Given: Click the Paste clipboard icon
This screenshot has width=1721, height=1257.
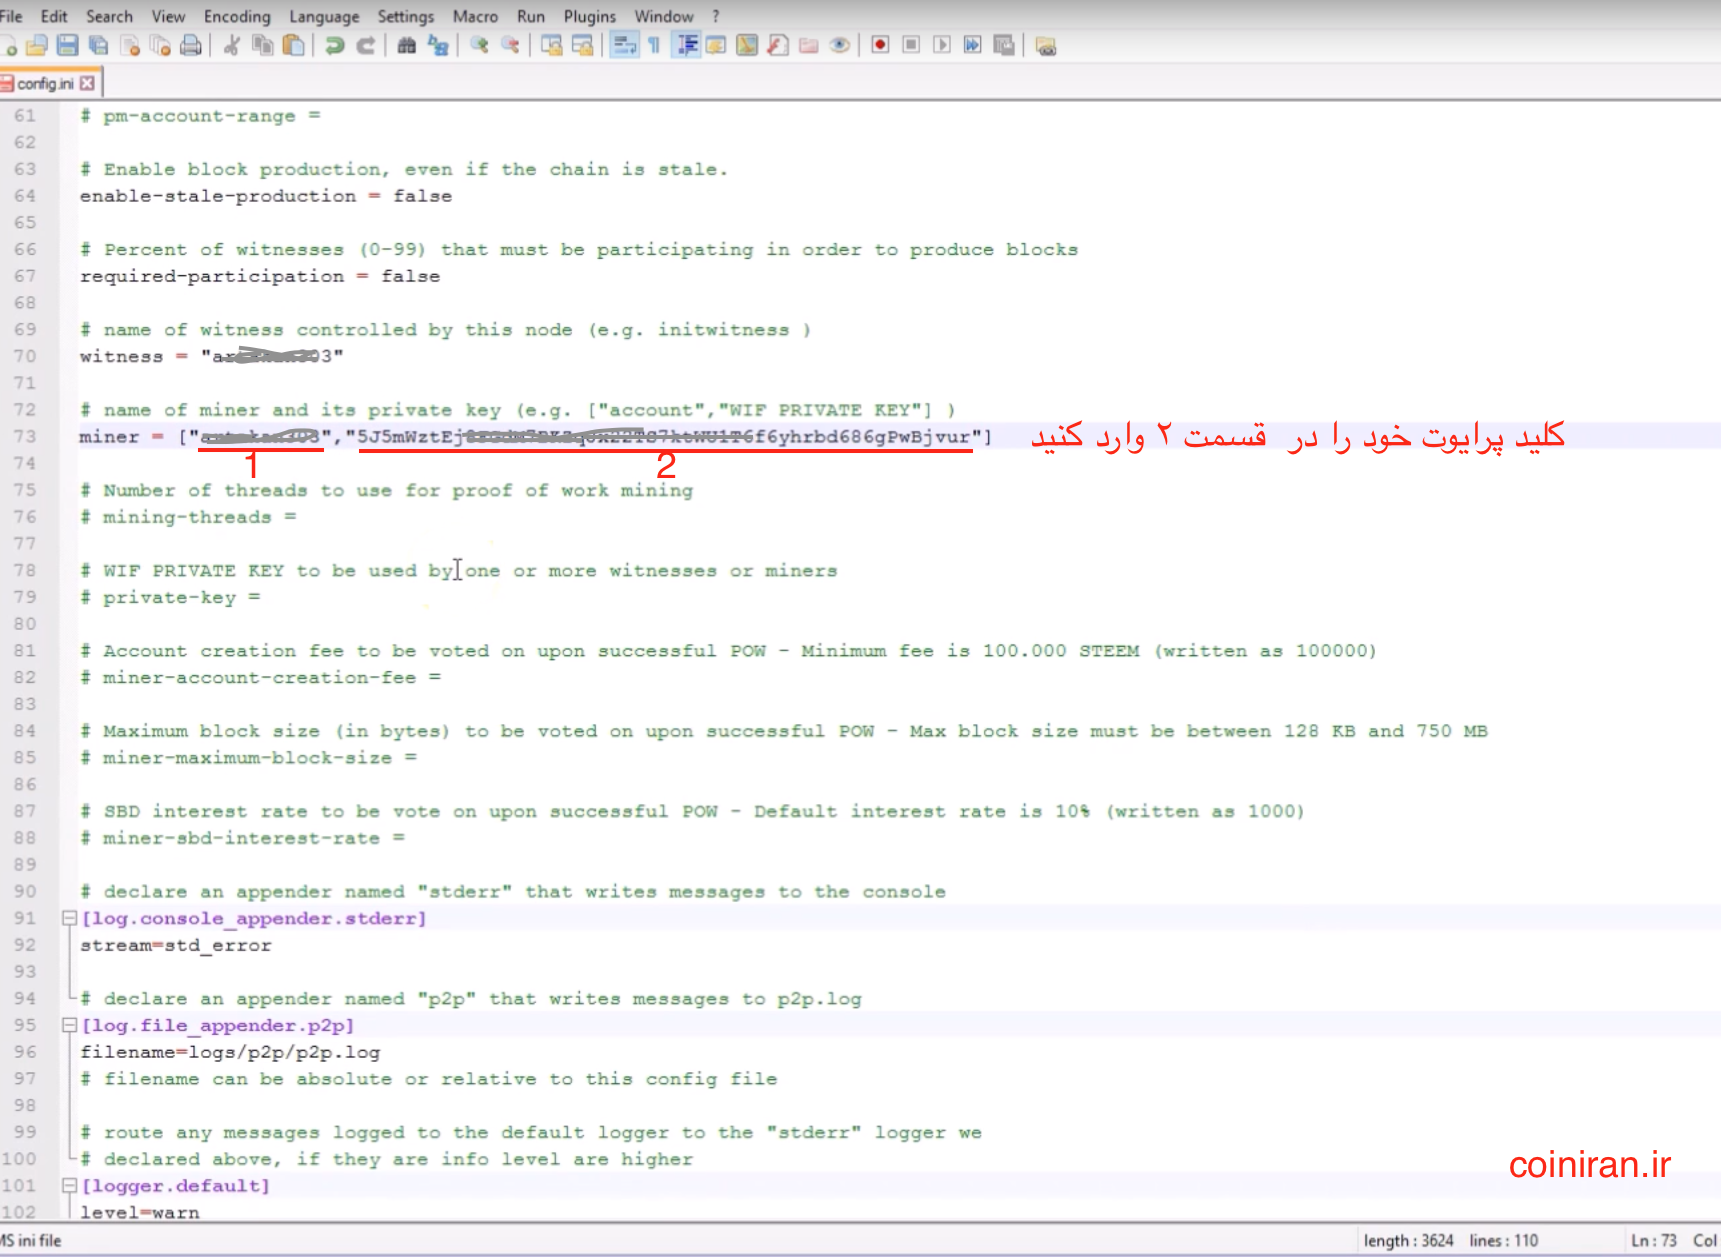Looking at the screenshot, I should [294, 45].
